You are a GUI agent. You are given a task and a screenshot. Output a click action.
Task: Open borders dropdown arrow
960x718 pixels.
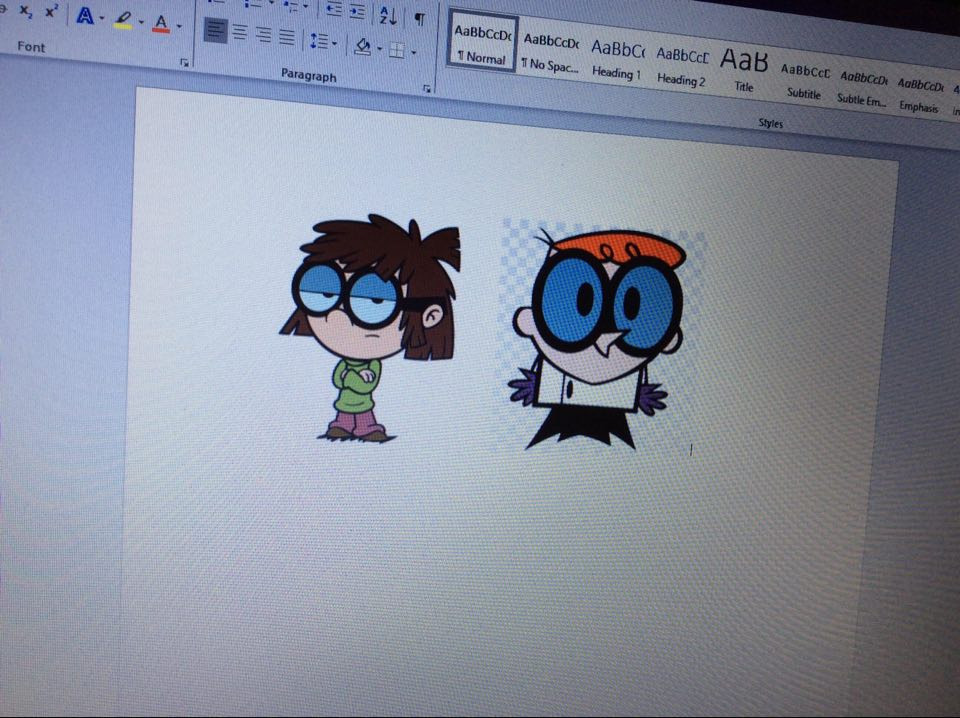tap(414, 53)
